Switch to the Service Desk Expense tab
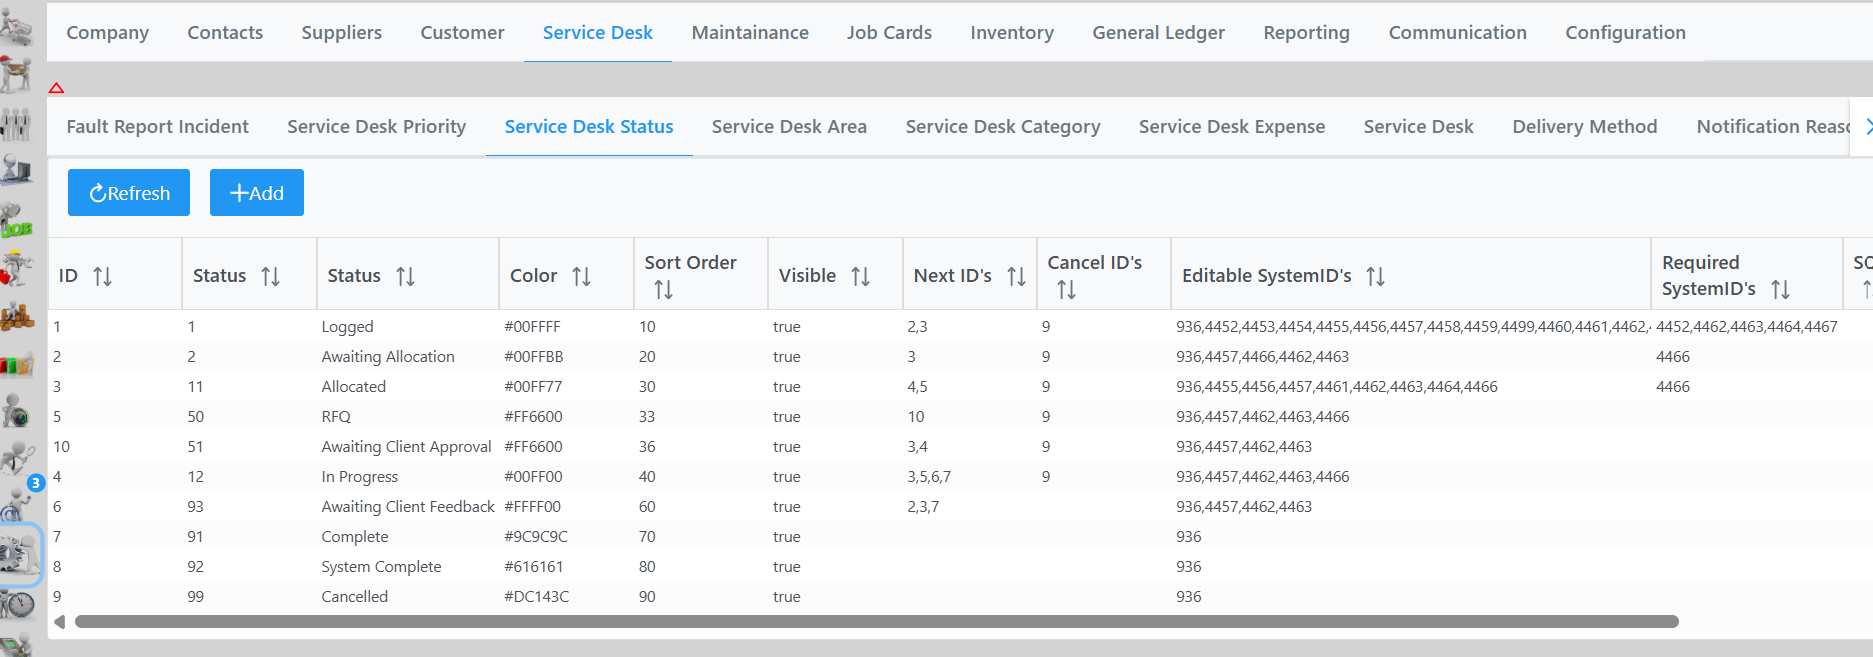Viewport: 1873px width, 657px height. [x=1232, y=127]
